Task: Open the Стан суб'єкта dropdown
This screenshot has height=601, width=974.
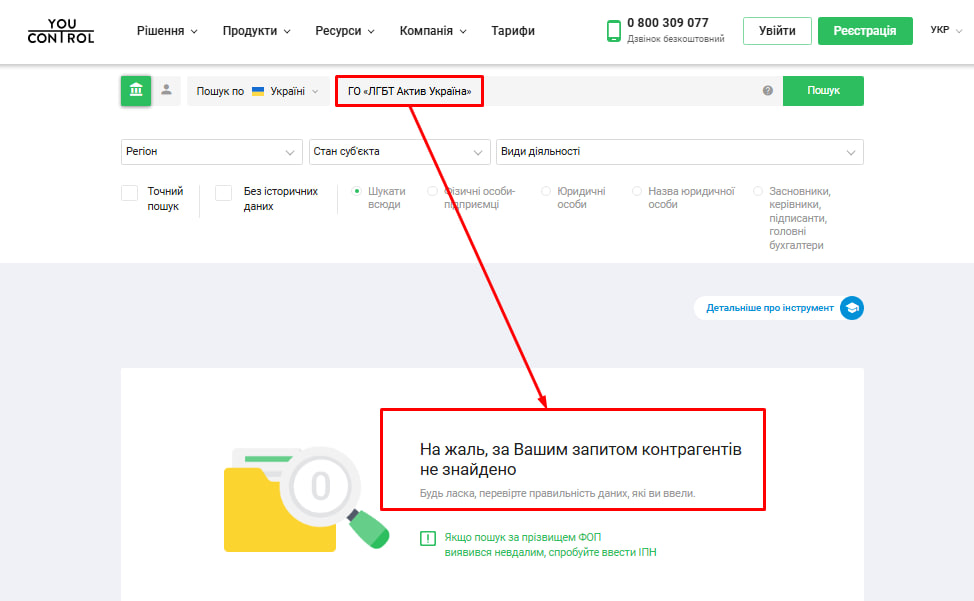Action: [399, 152]
